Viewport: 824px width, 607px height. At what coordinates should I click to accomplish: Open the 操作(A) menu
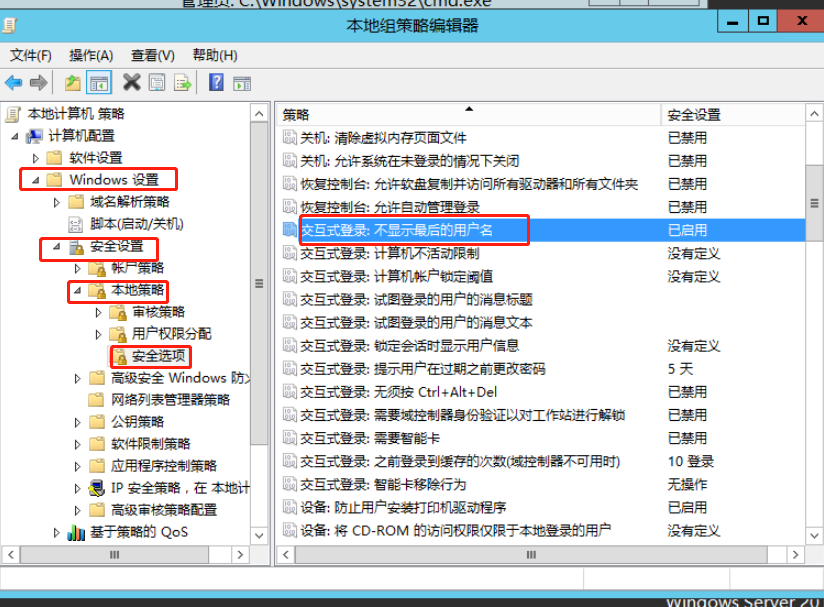91,55
